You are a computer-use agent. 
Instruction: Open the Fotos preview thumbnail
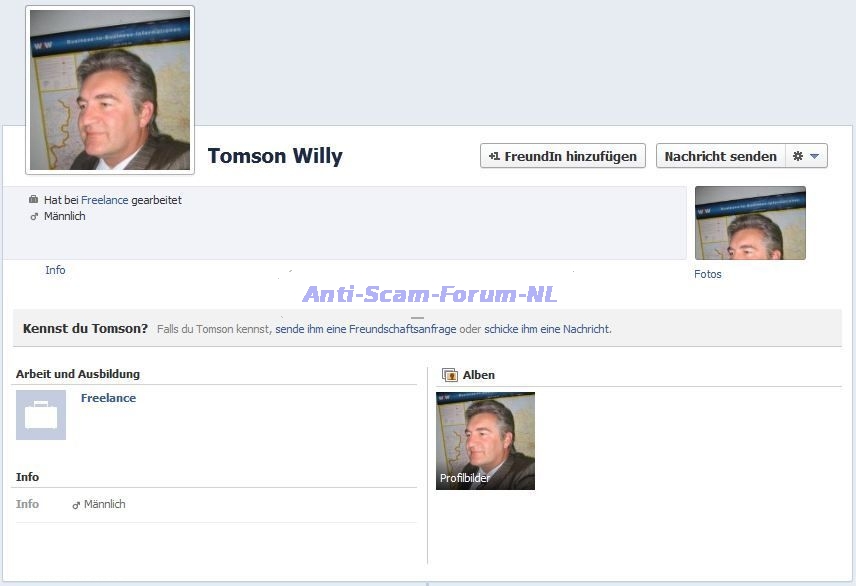click(750, 223)
